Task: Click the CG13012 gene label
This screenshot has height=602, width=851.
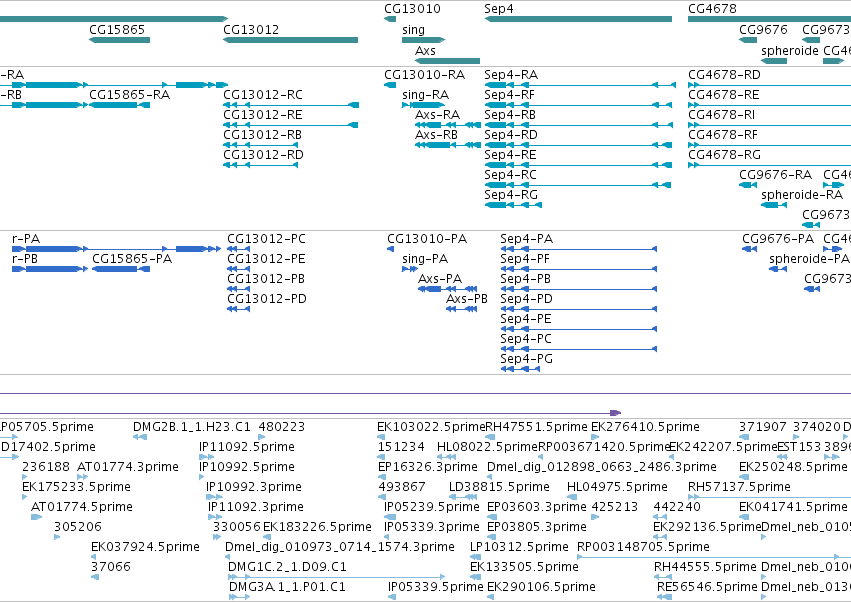Action: [251, 29]
